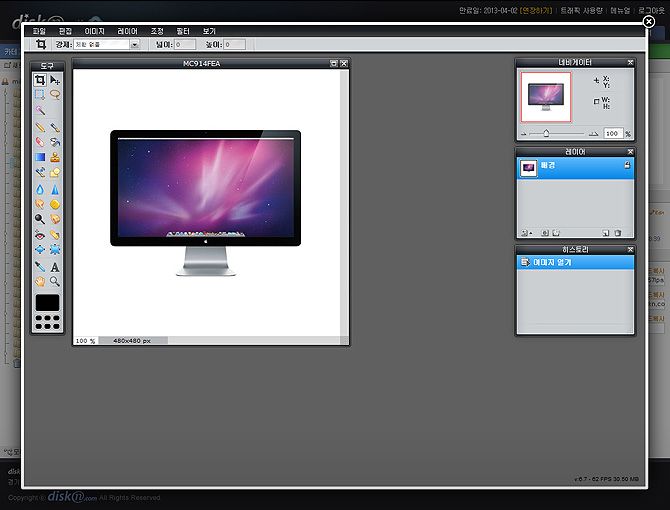Click the crop icon in options bar
670x510 pixels.
pyautogui.click(x=41, y=44)
